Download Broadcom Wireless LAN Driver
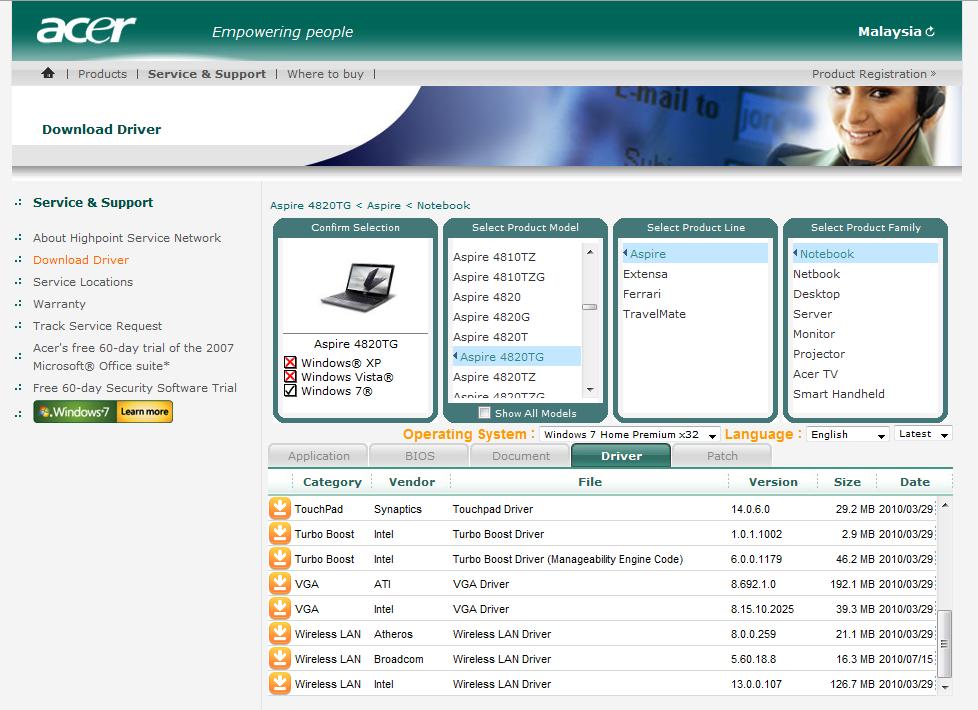This screenshot has height=710, width=978. coord(279,658)
